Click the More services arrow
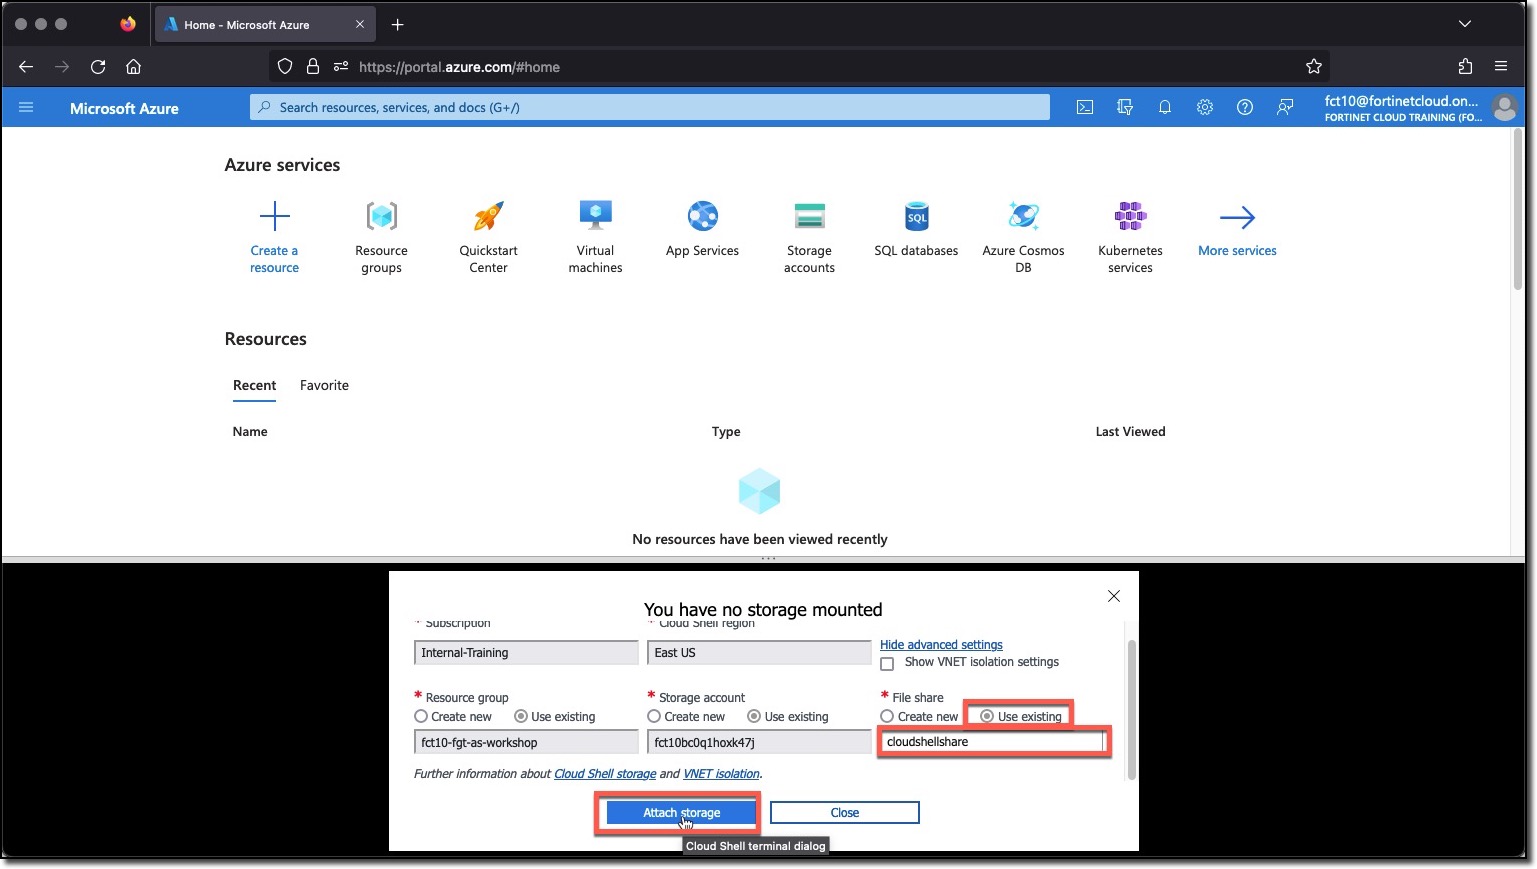The height and width of the screenshot is (869, 1537). coord(1237,217)
